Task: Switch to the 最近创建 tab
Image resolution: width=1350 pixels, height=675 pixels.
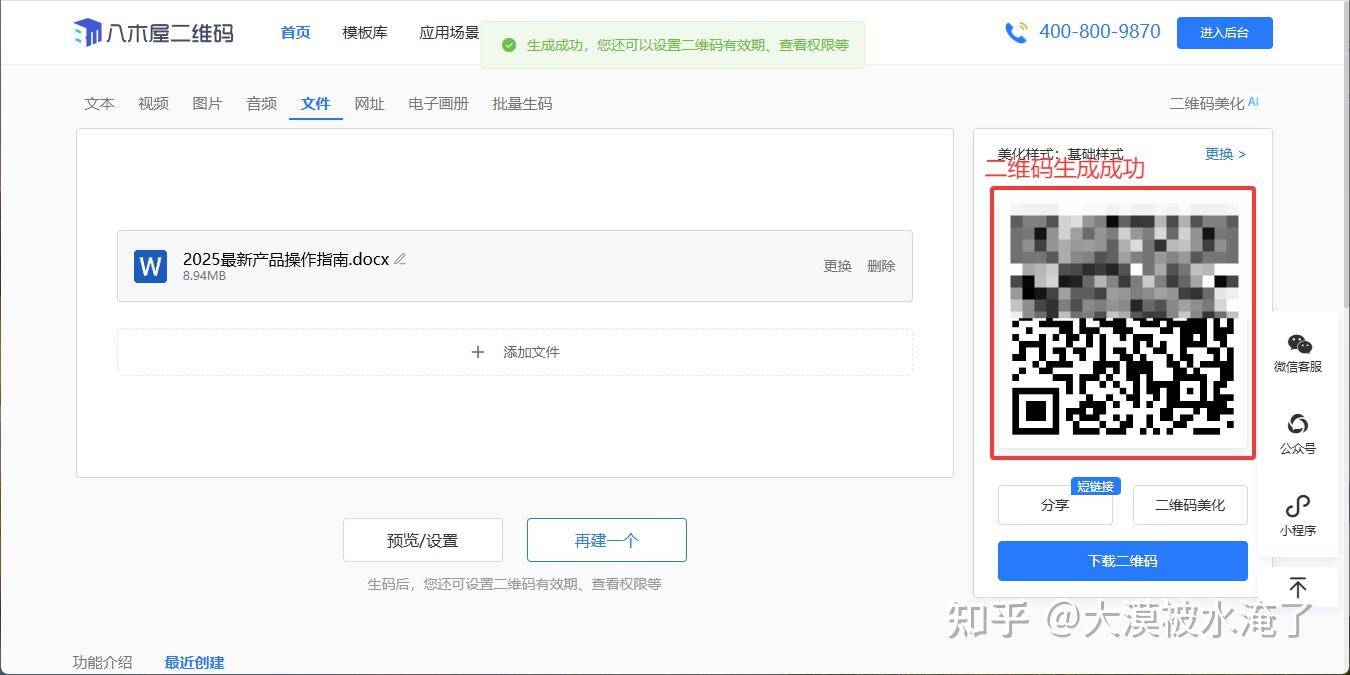Action: click(194, 662)
